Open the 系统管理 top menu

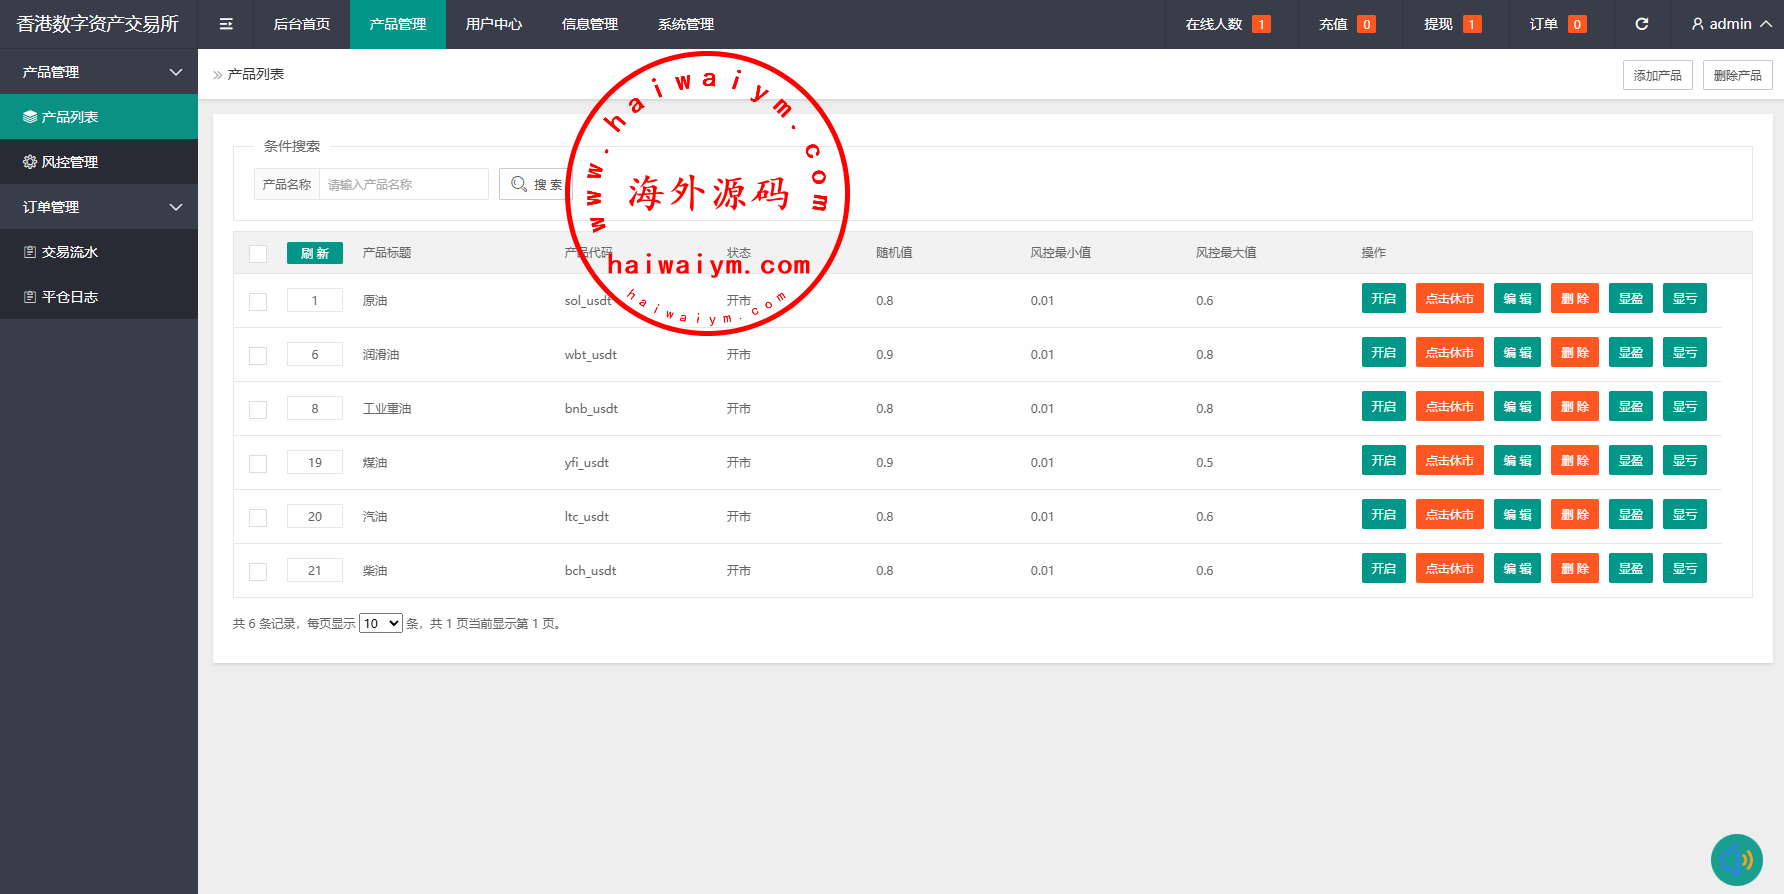coord(686,24)
